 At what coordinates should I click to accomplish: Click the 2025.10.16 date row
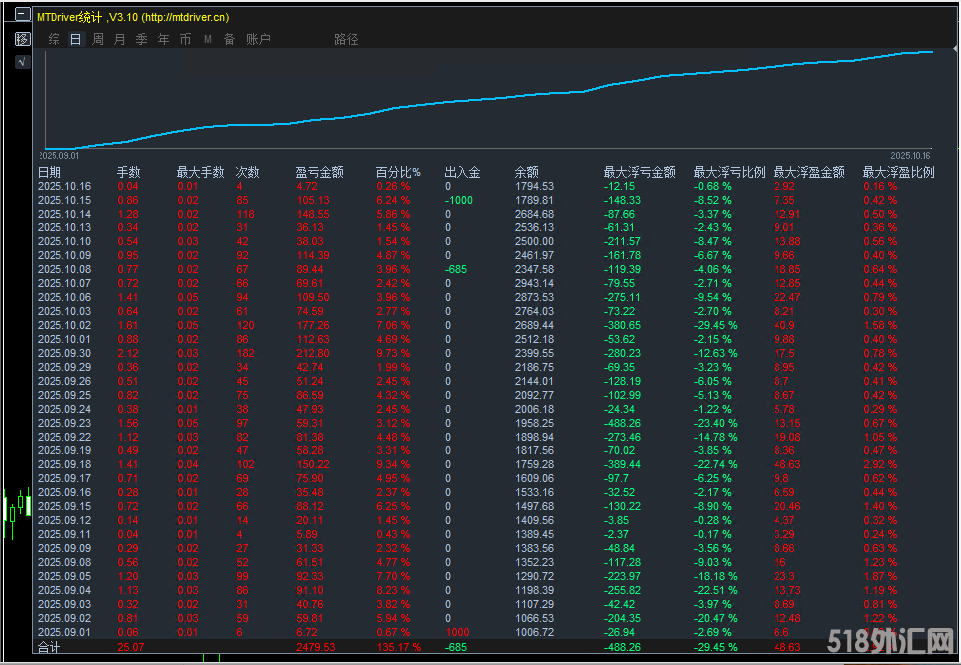[x=64, y=186]
